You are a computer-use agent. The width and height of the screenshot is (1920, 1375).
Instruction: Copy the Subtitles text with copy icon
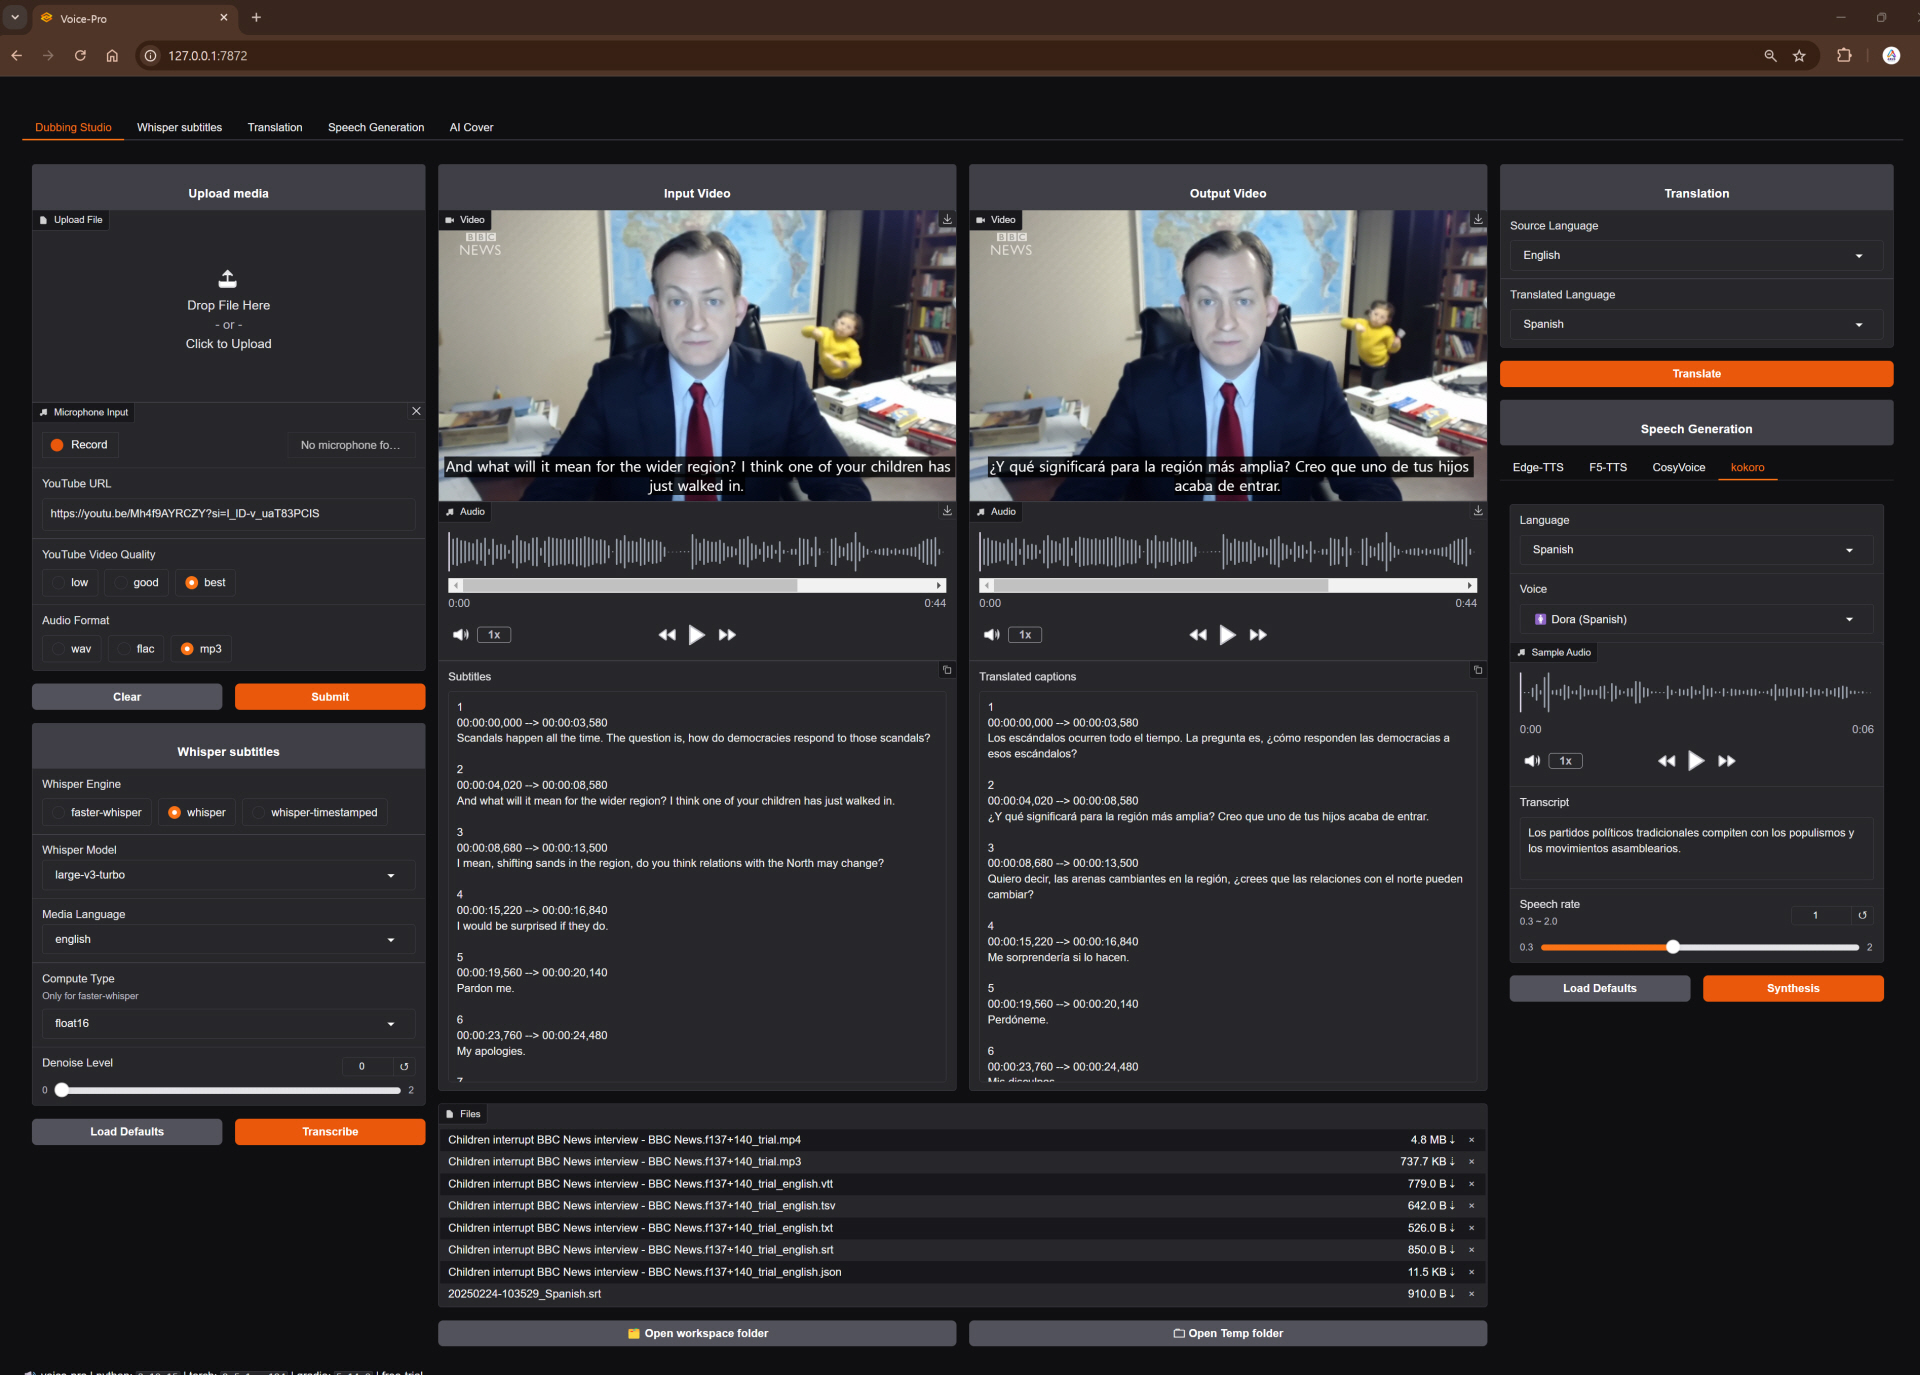pyautogui.click(x=947, y=670)
